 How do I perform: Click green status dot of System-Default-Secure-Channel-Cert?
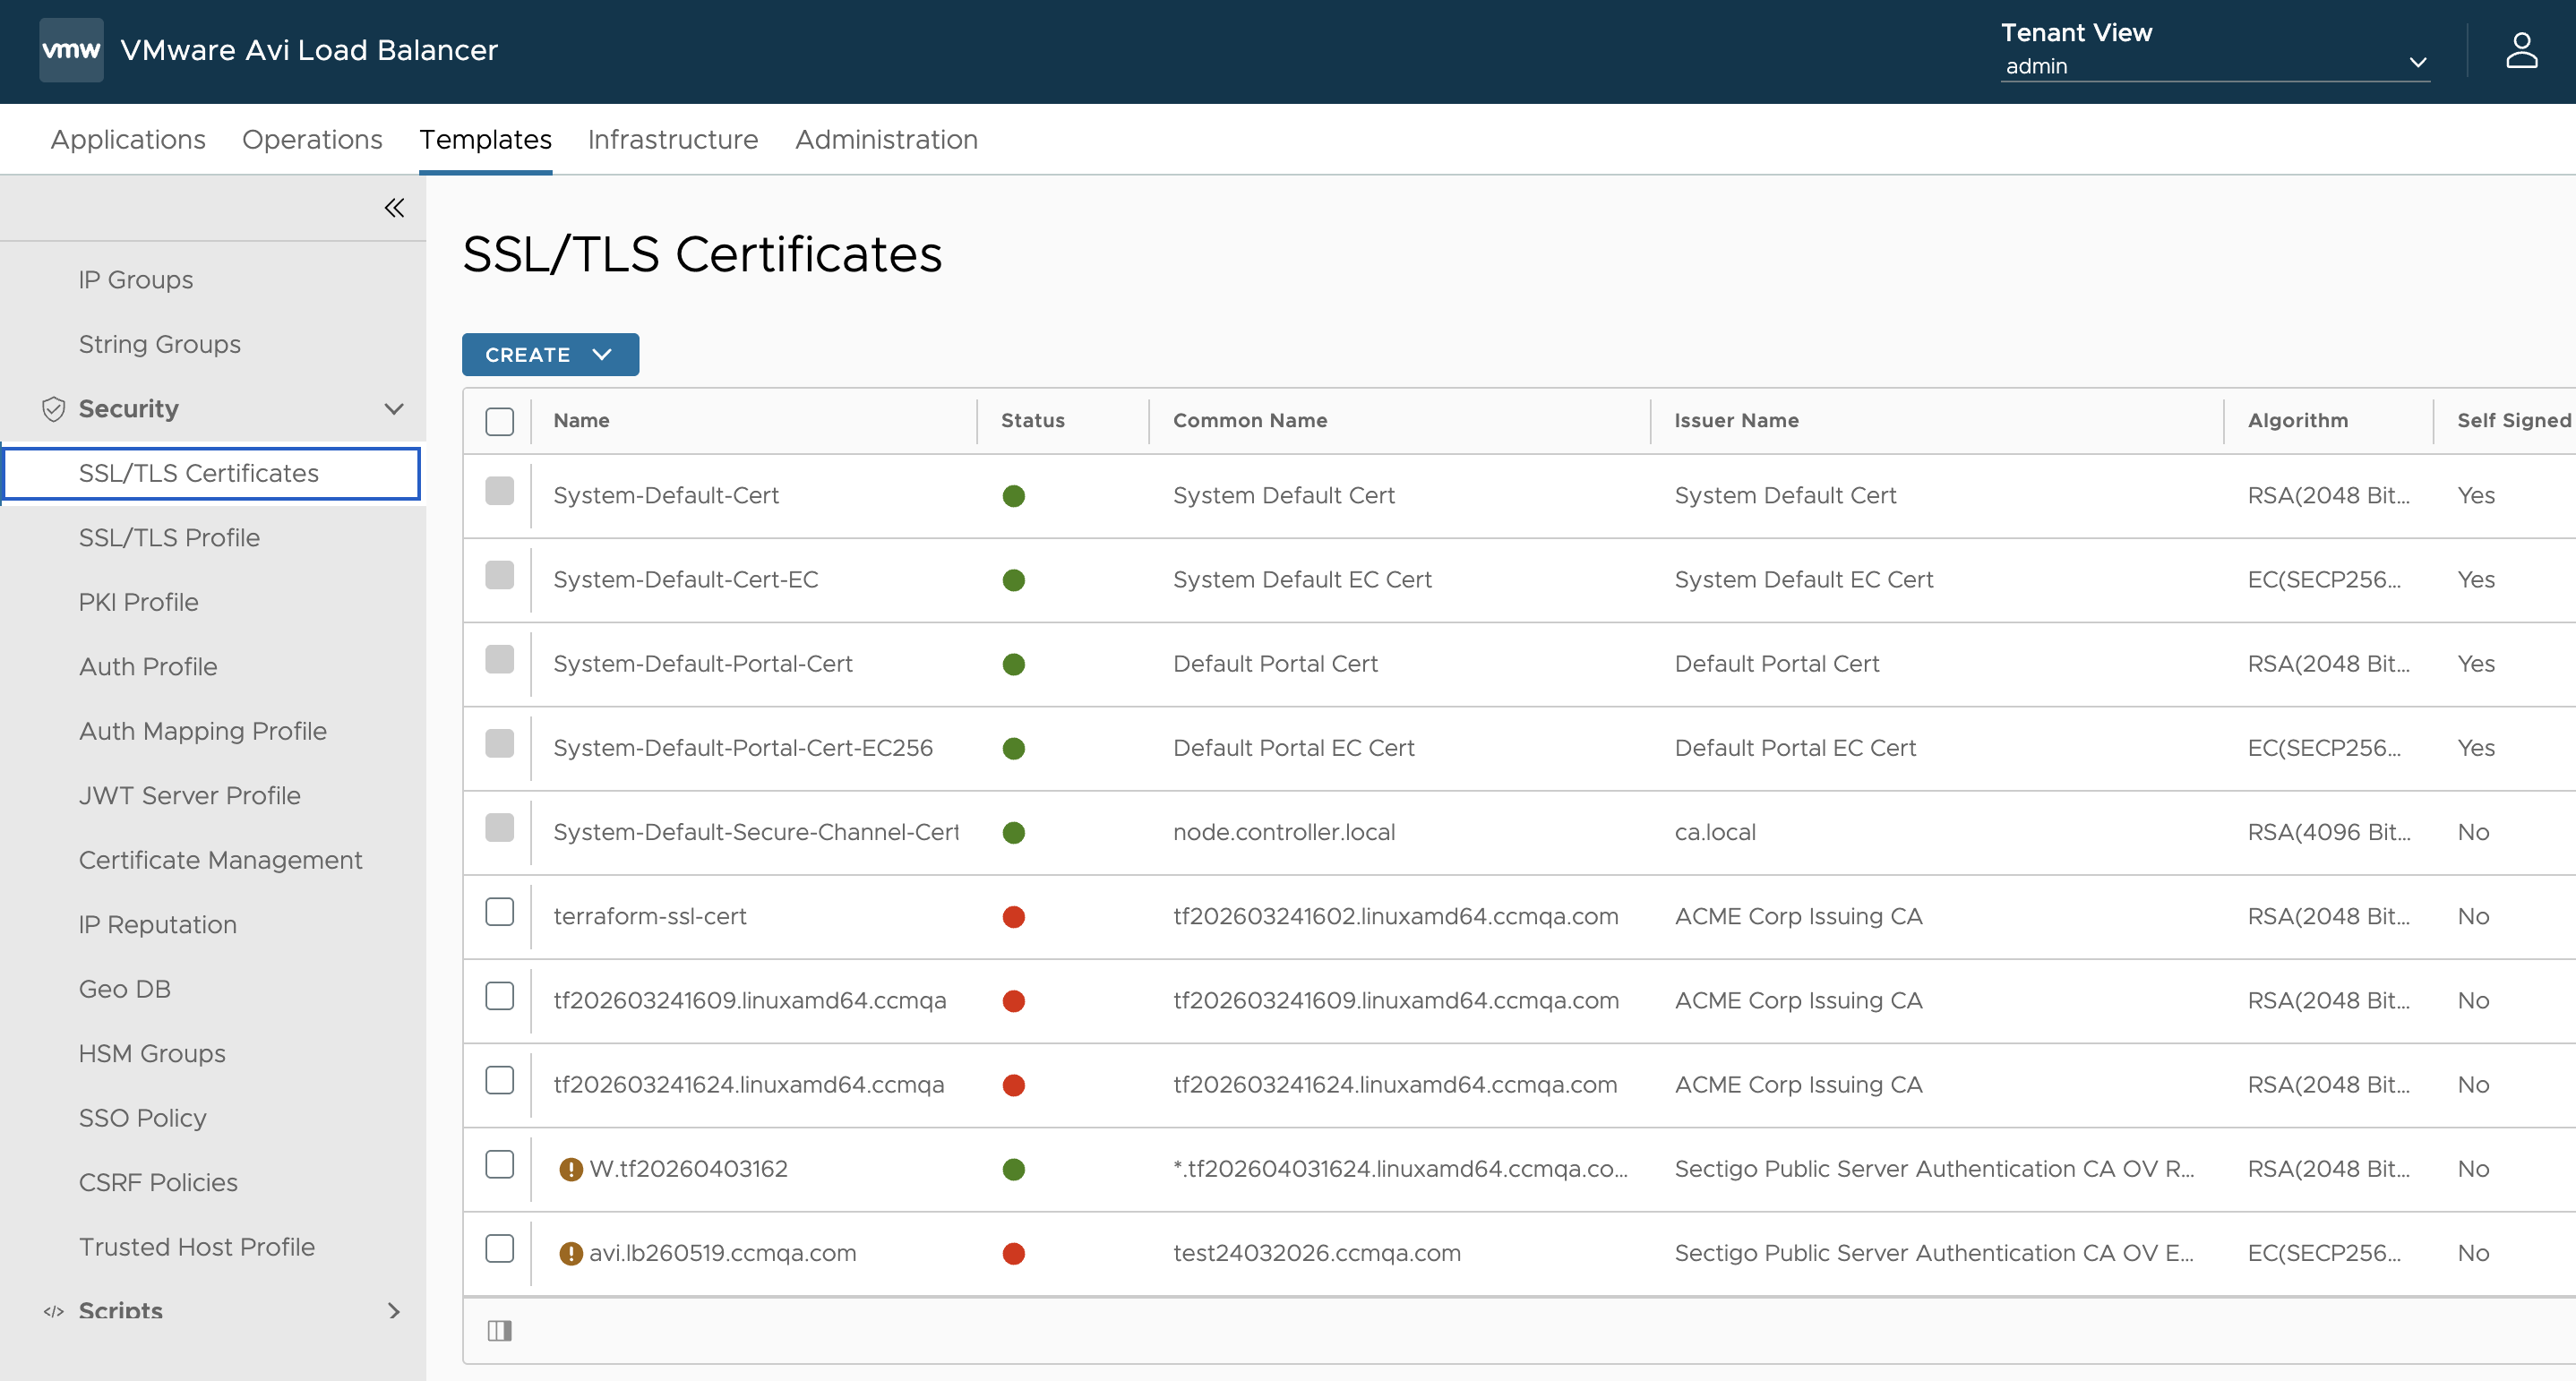(x=1014, y=832)
